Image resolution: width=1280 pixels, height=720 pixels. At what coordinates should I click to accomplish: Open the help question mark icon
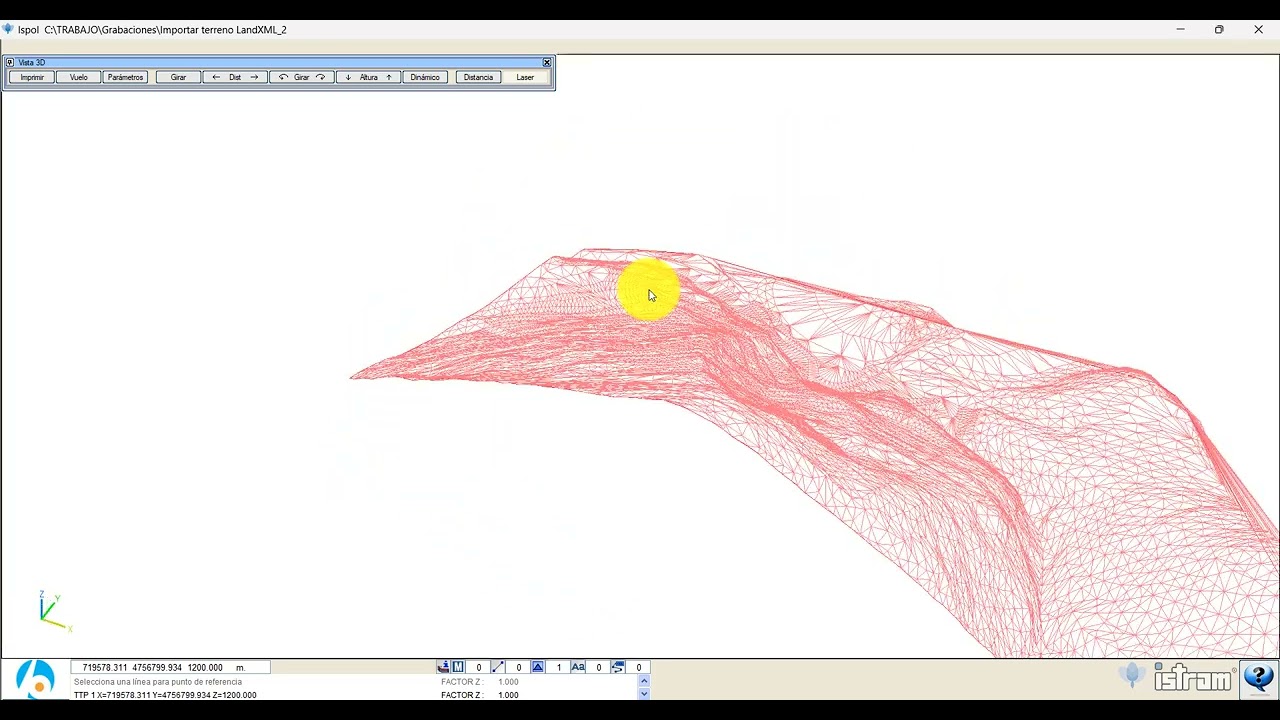pos(1259,679)
